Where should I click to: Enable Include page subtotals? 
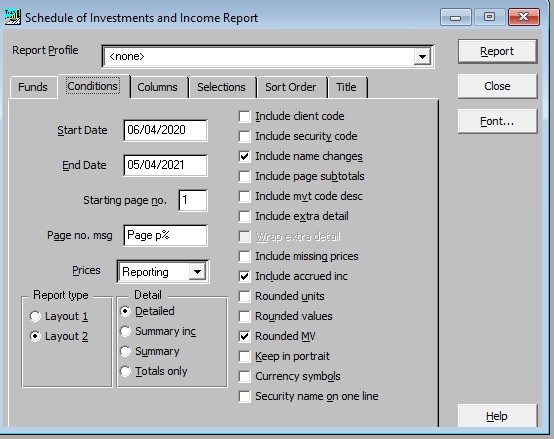coord(244,176)
